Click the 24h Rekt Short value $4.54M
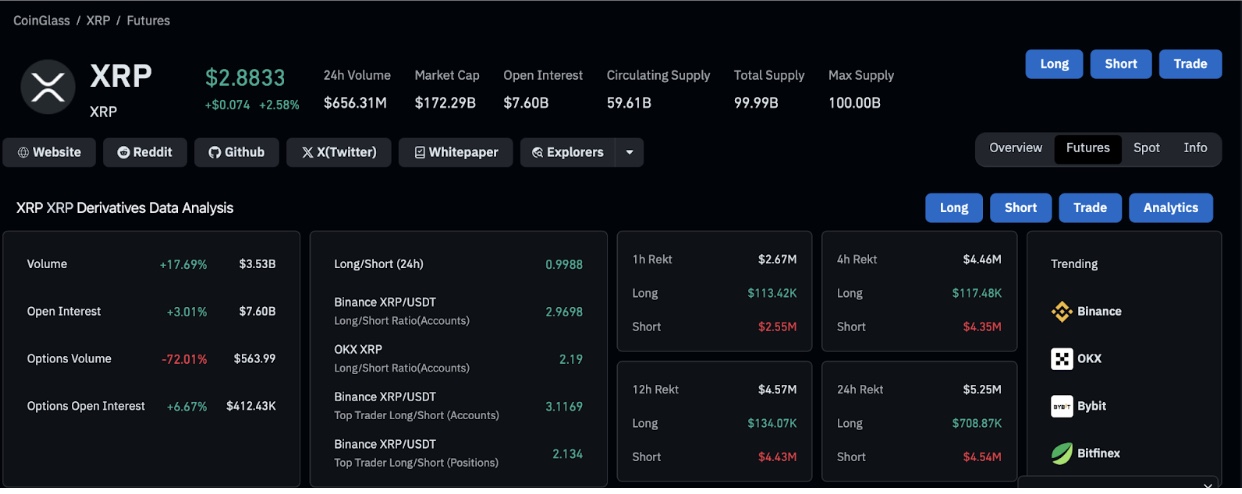This screenshot has width=1242, height=494. click(x=982, y=457)
